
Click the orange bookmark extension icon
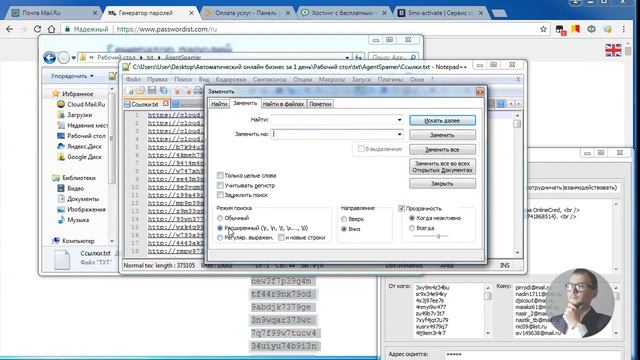tap(576, 29)
